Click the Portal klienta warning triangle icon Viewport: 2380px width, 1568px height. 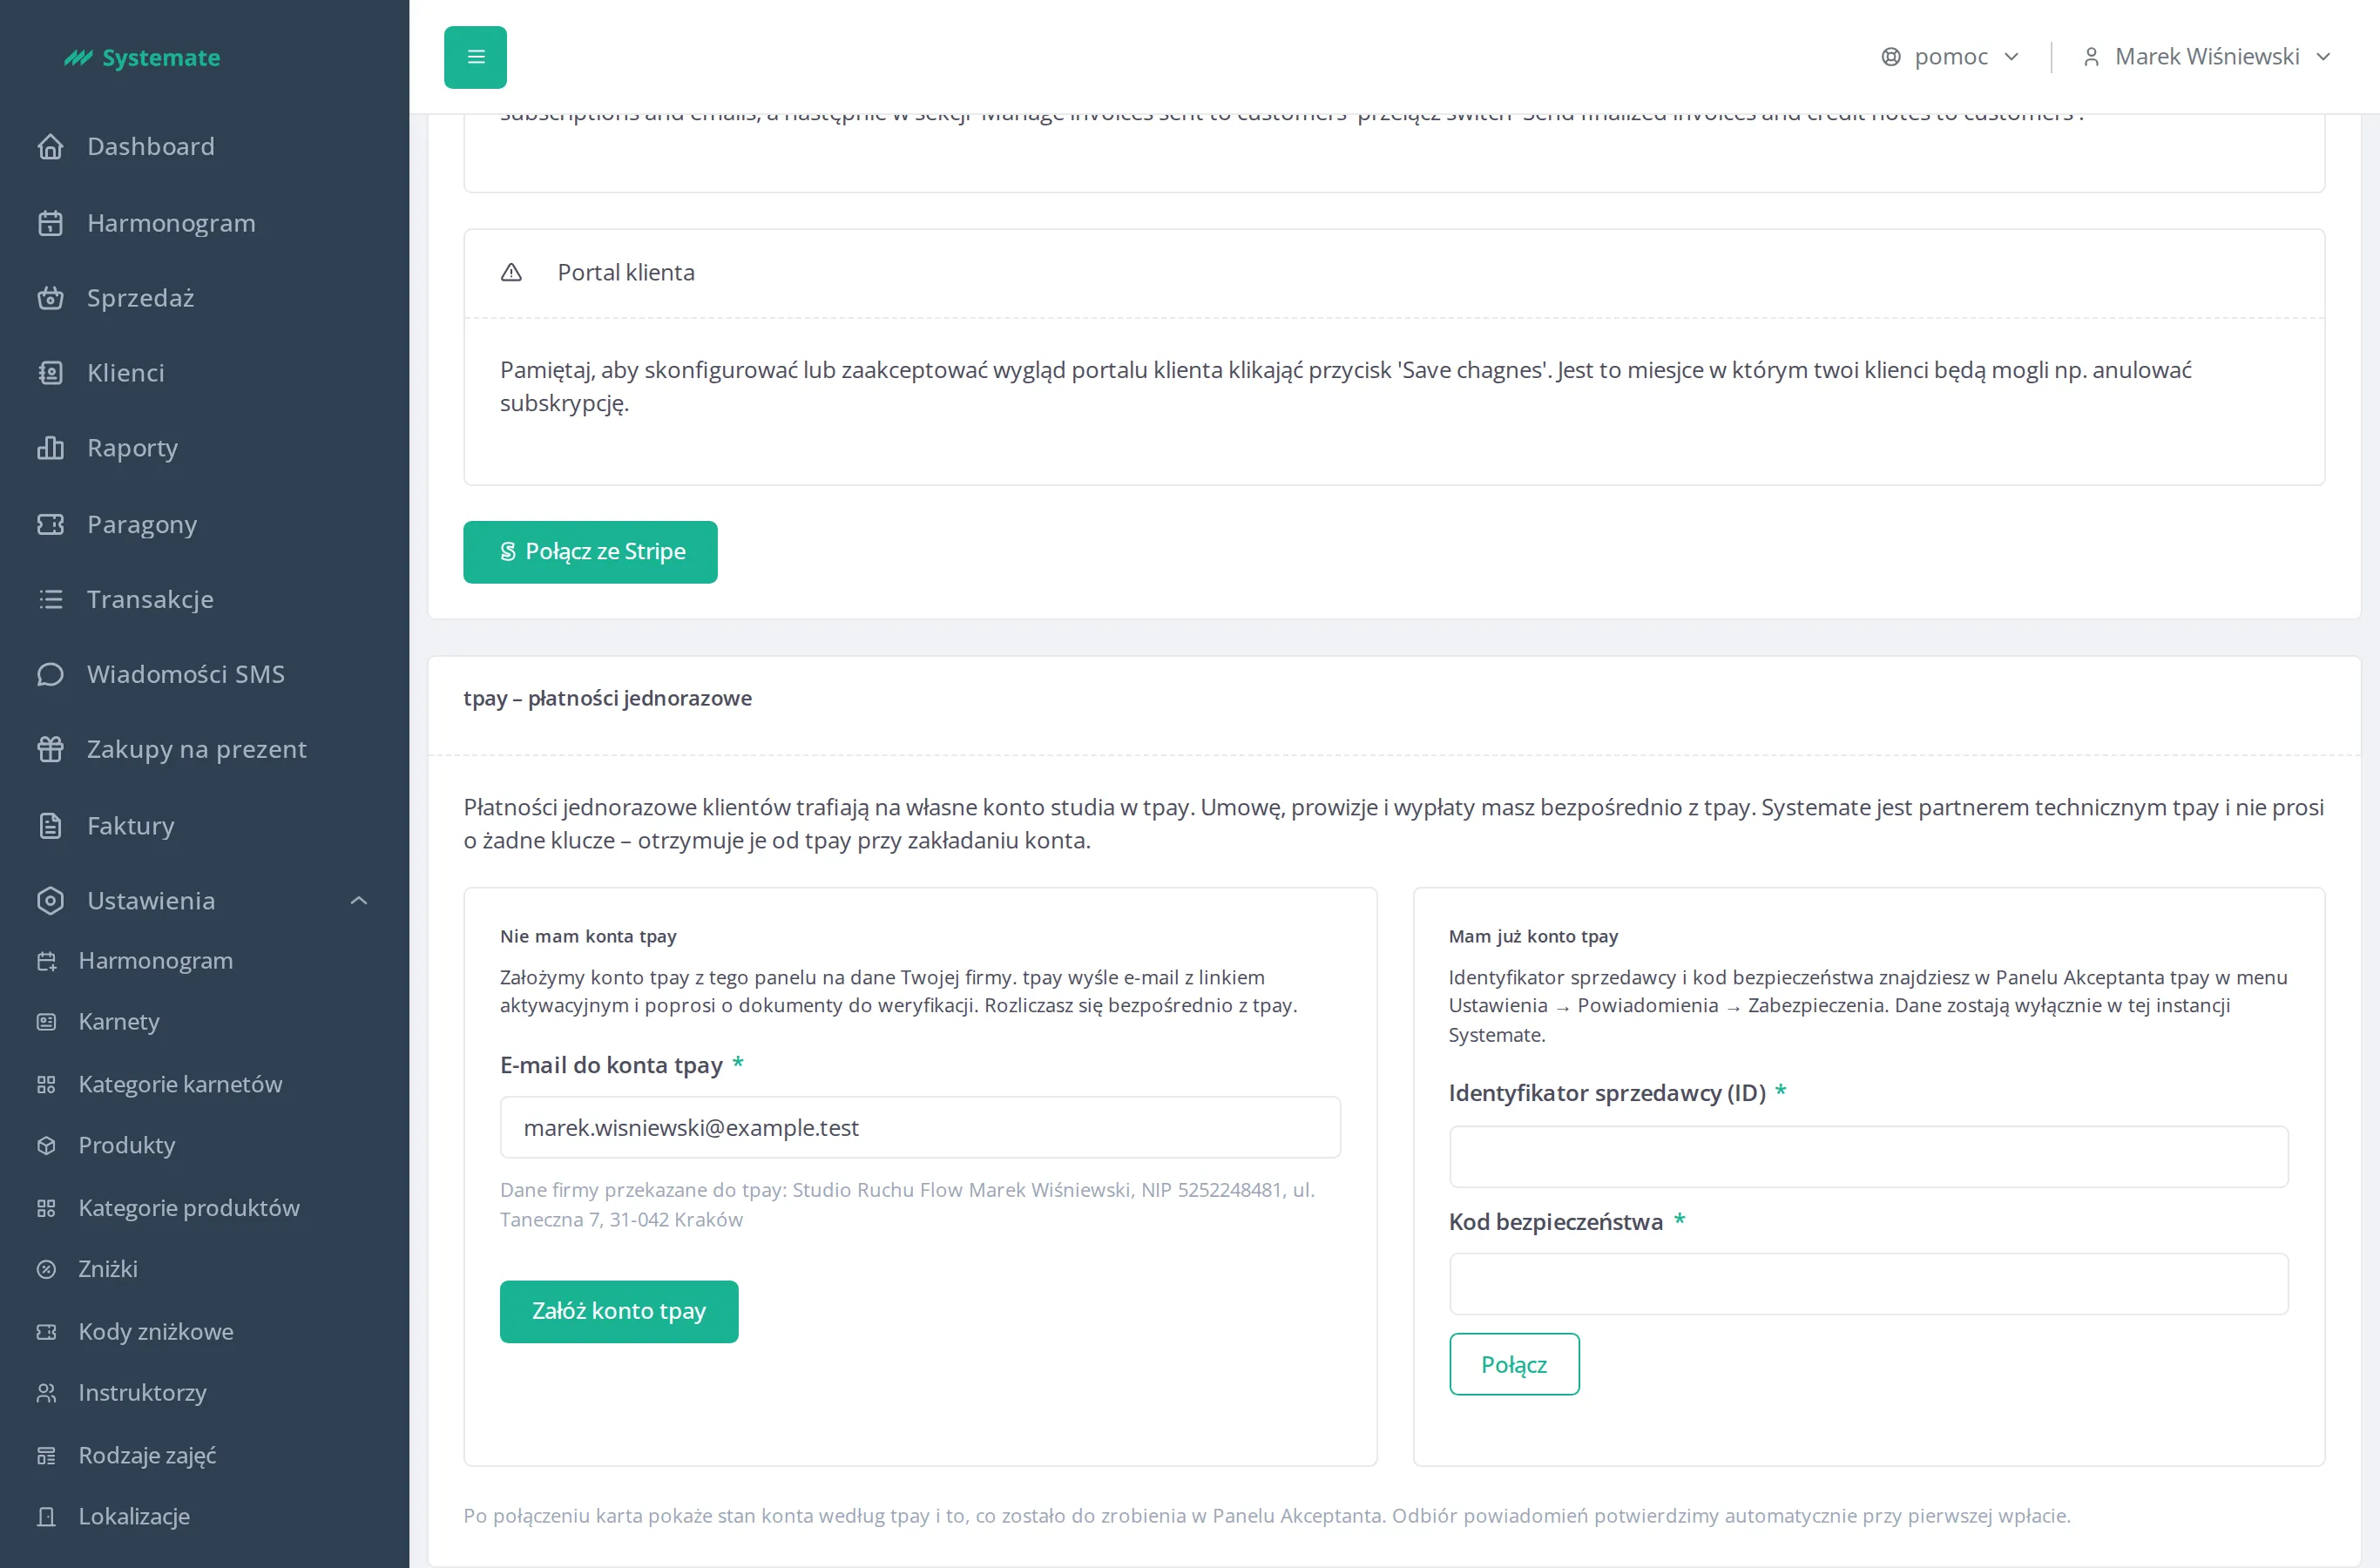point(511,272)
